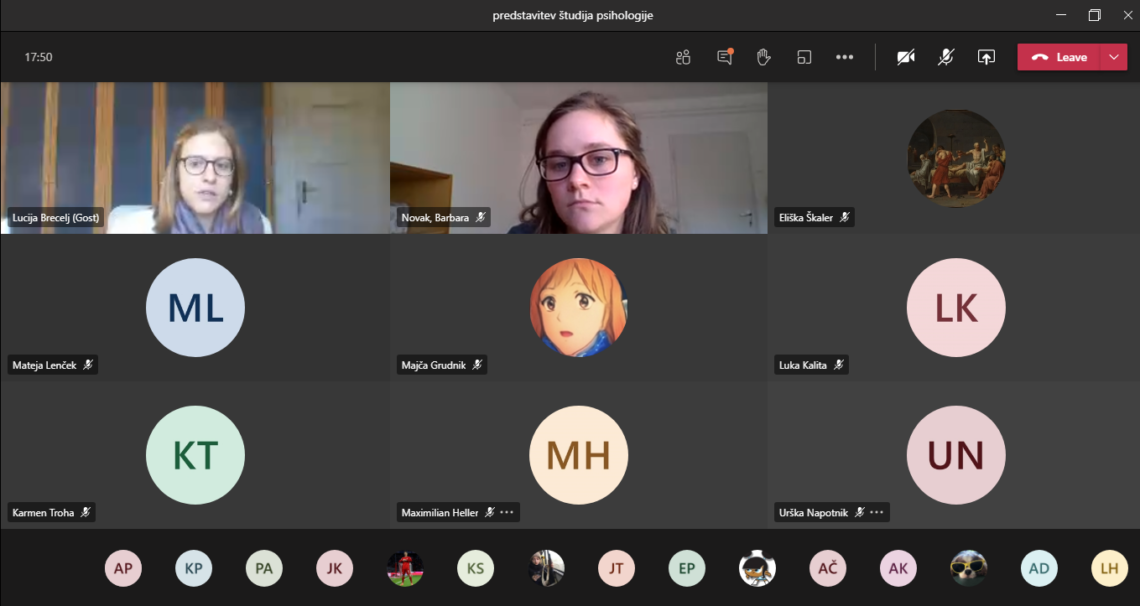This screenshot has width=1140, height=606.
Task: Raise your hand in the meeting
Action: pyautogui.click(x=763, y=57)
